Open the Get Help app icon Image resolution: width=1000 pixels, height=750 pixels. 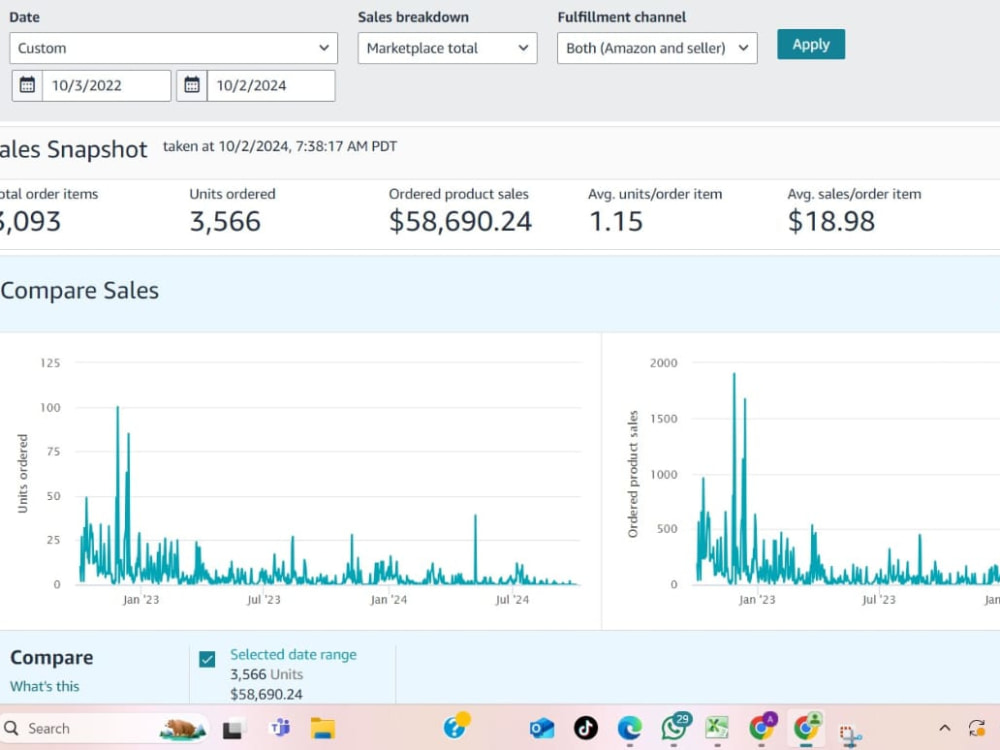(x=457, y=726)
